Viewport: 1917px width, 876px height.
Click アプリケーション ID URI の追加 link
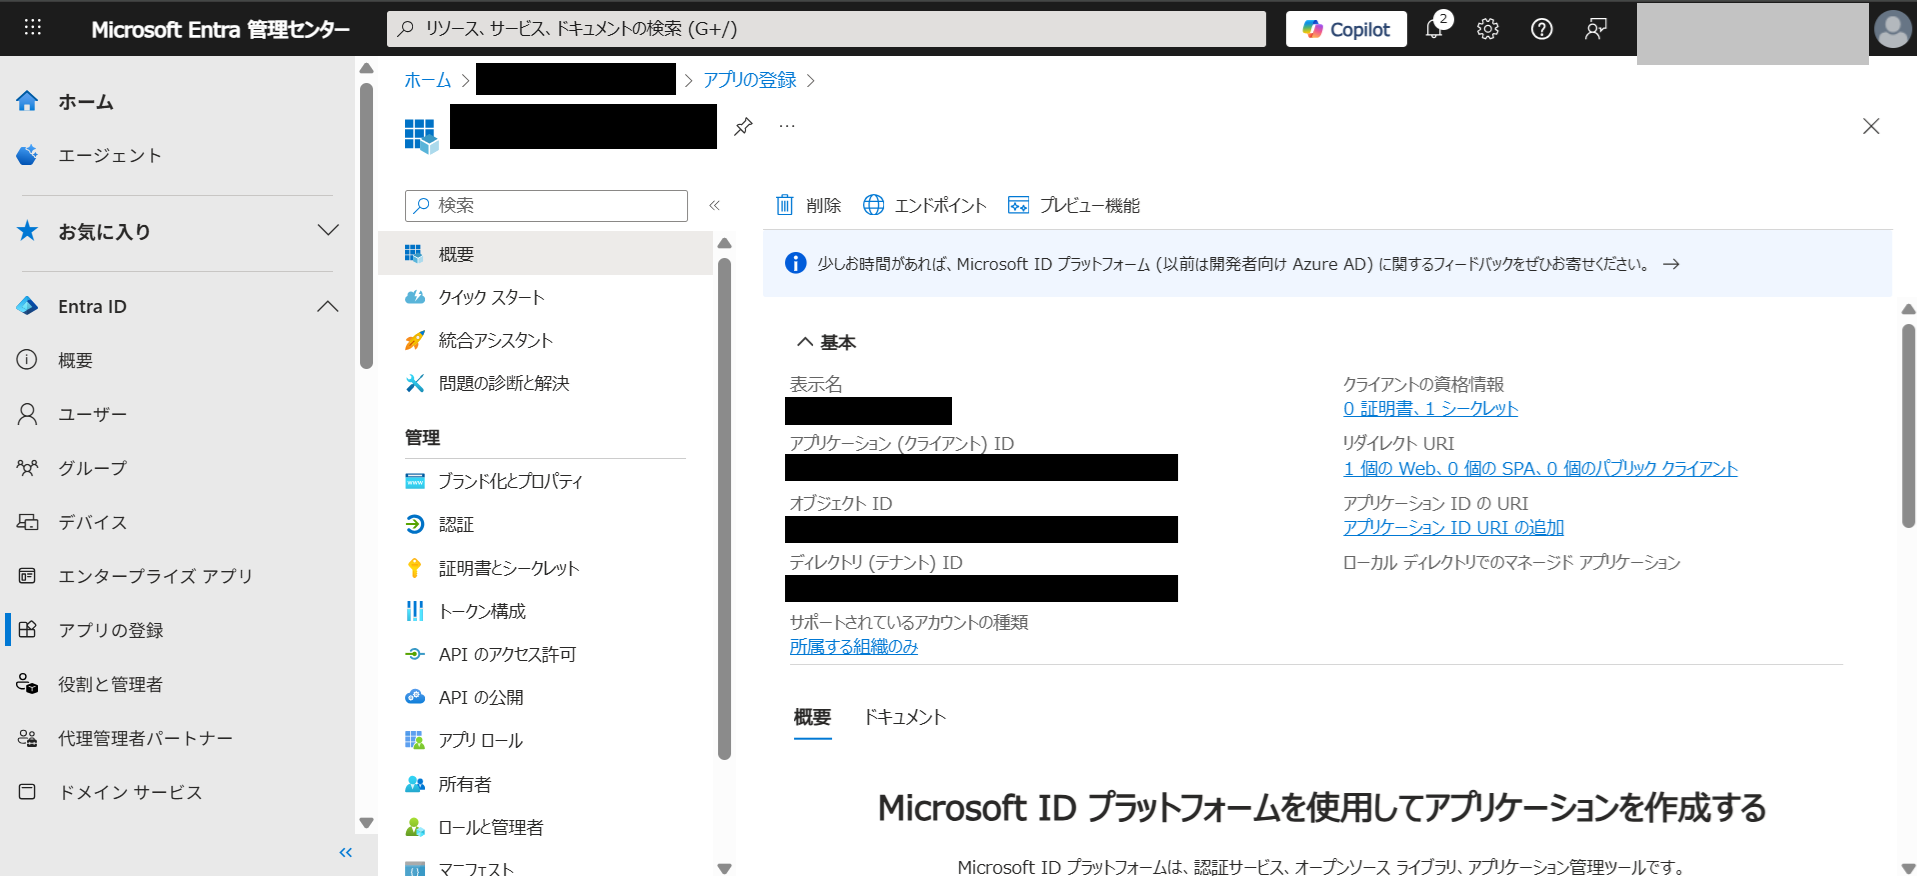pos(1453,527)
